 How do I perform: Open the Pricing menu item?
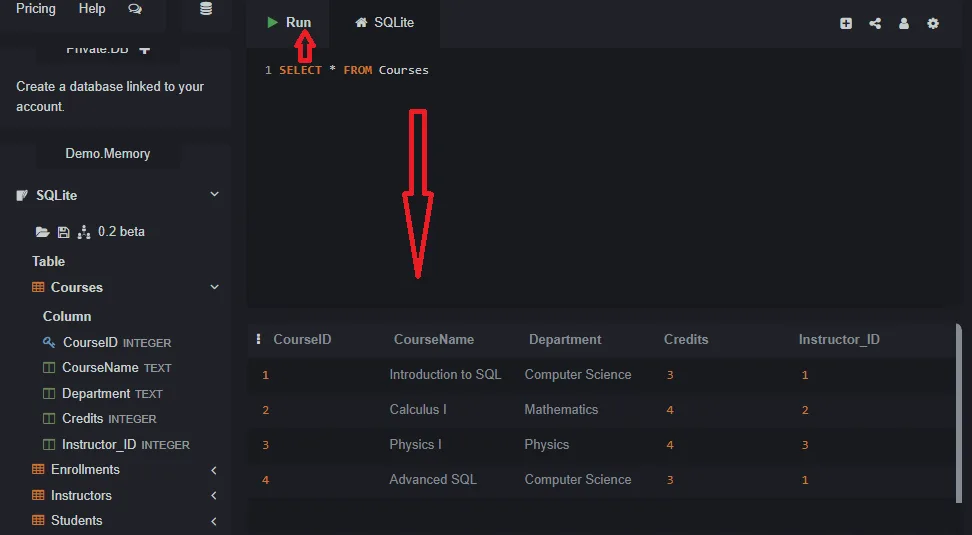[x=36, y=9]
